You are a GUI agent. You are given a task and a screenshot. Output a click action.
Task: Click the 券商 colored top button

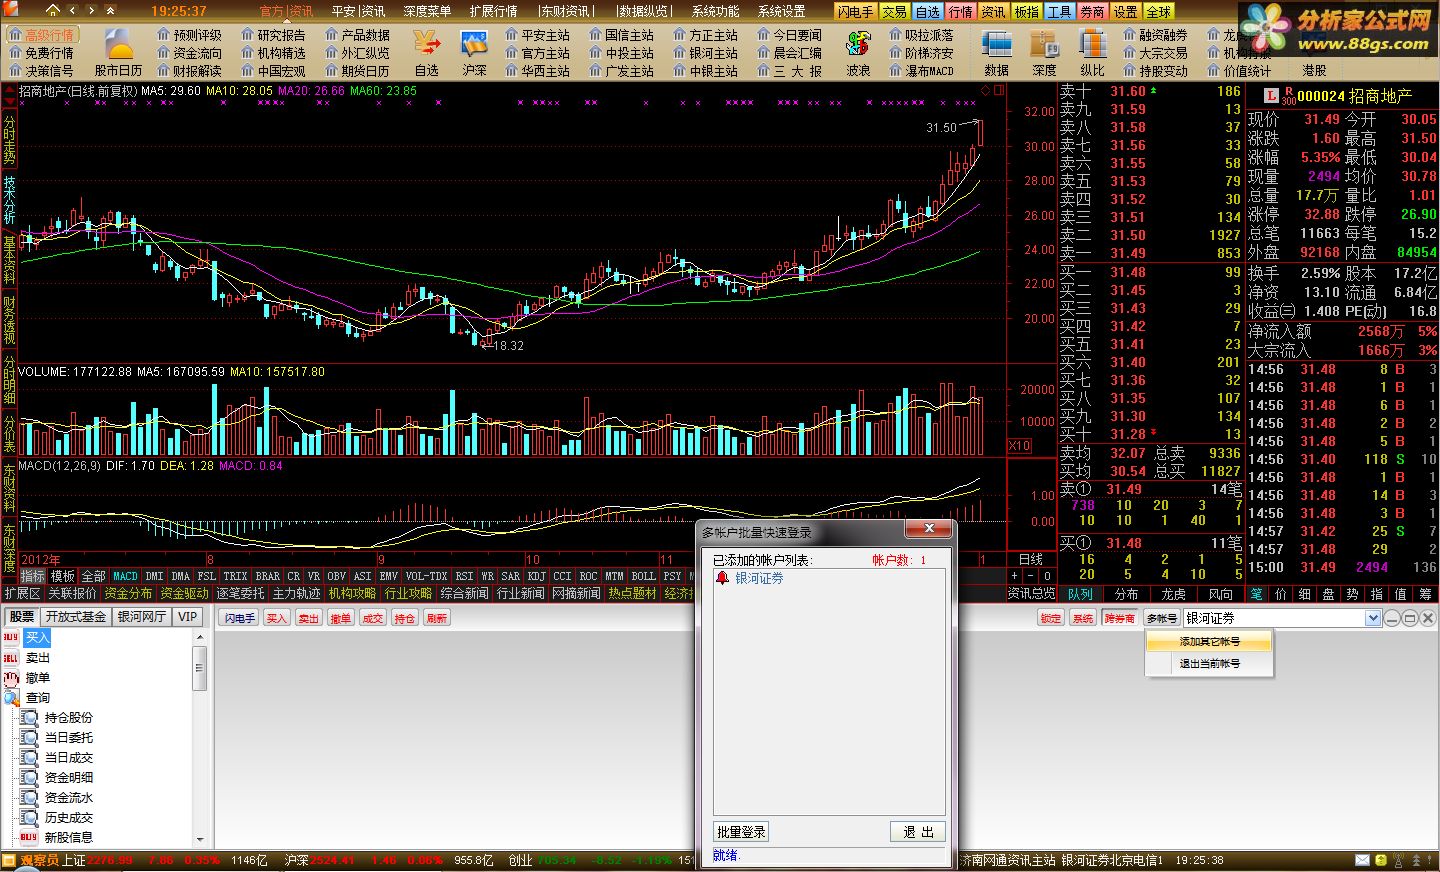click(1092, 11)
